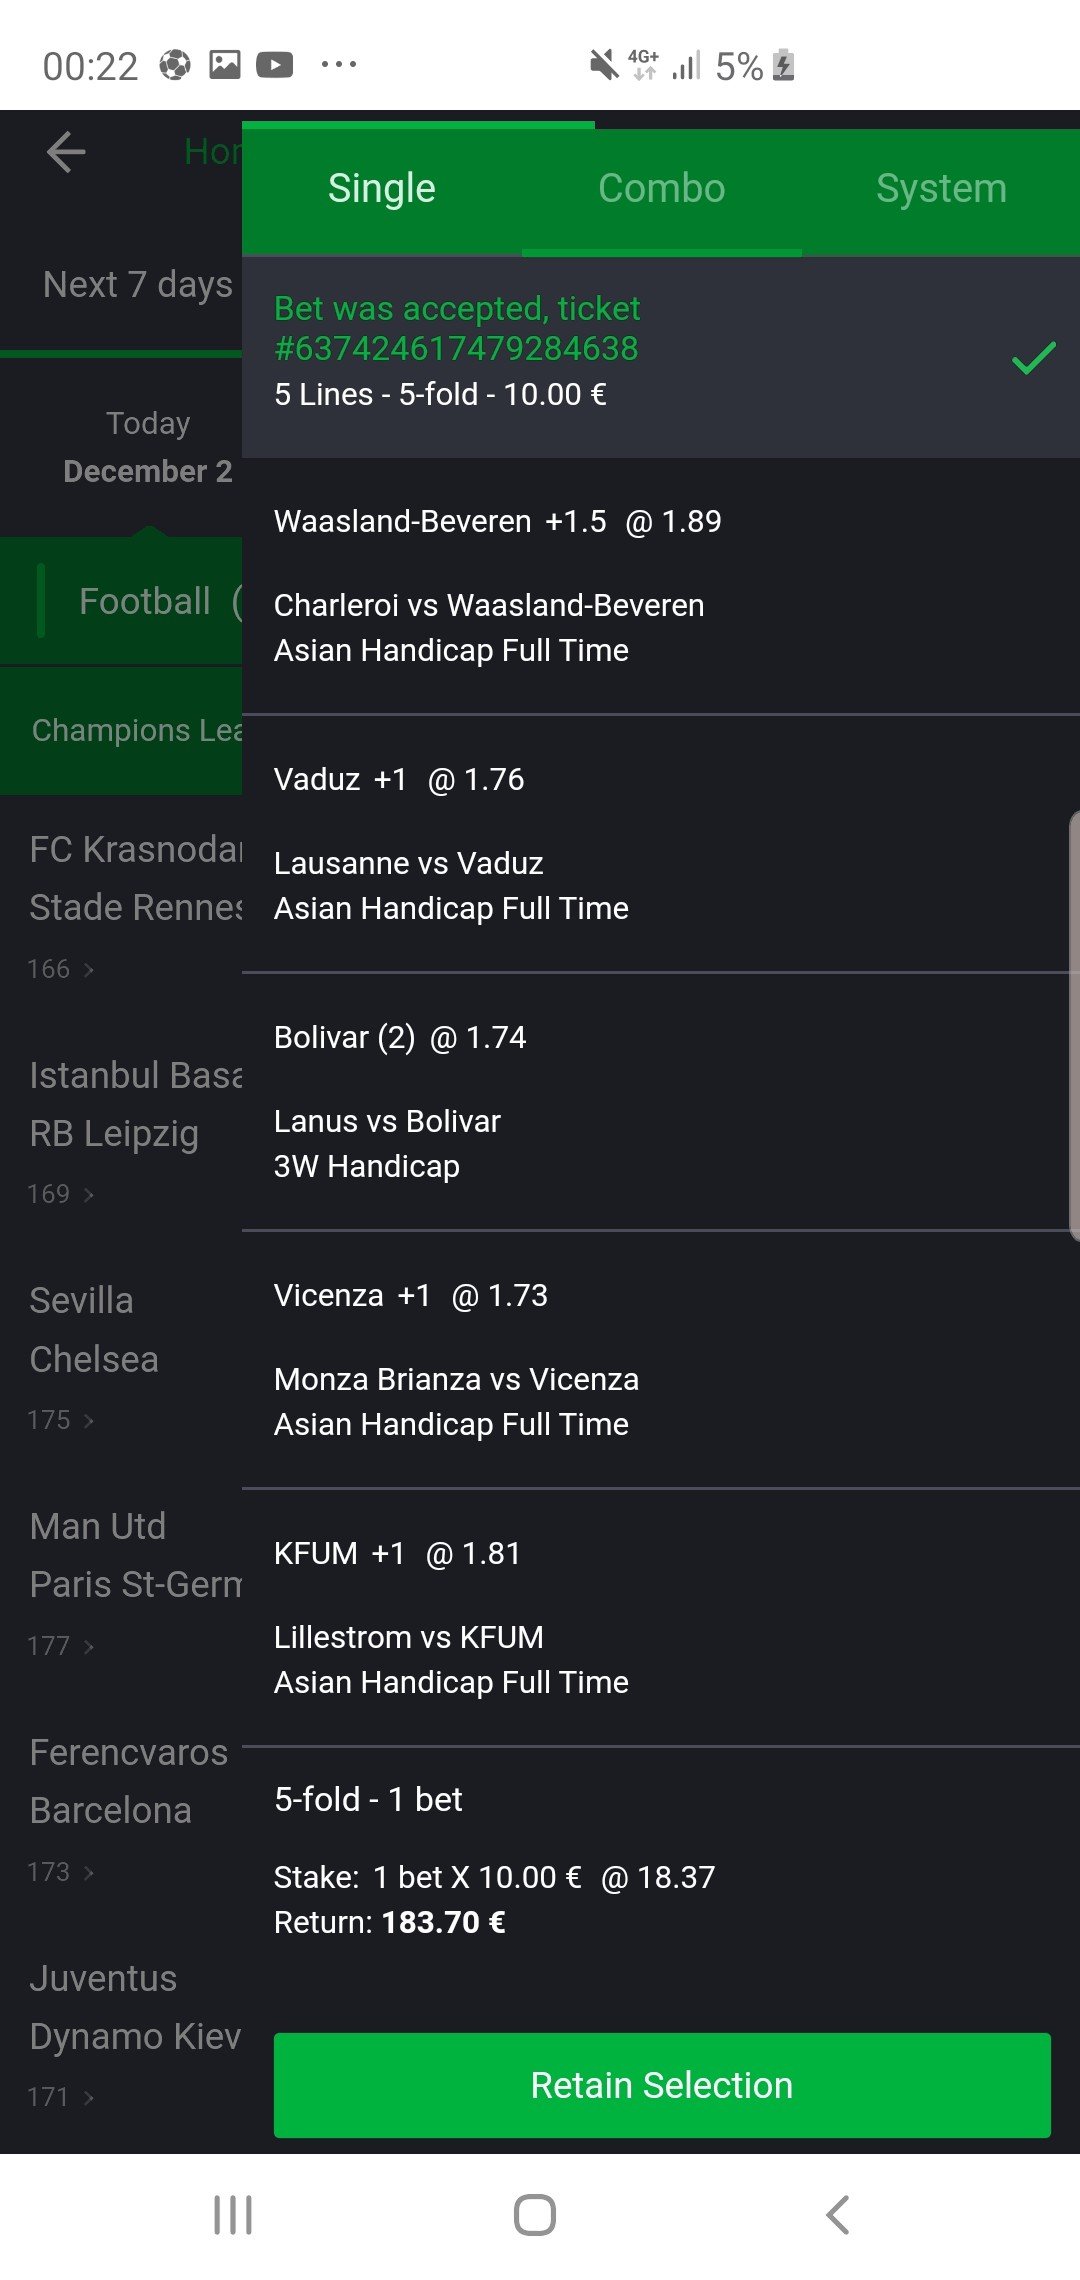
Task: Expand 175 markets for Sevilla vs Chelsea
Action: click(x=60, y=1420)
